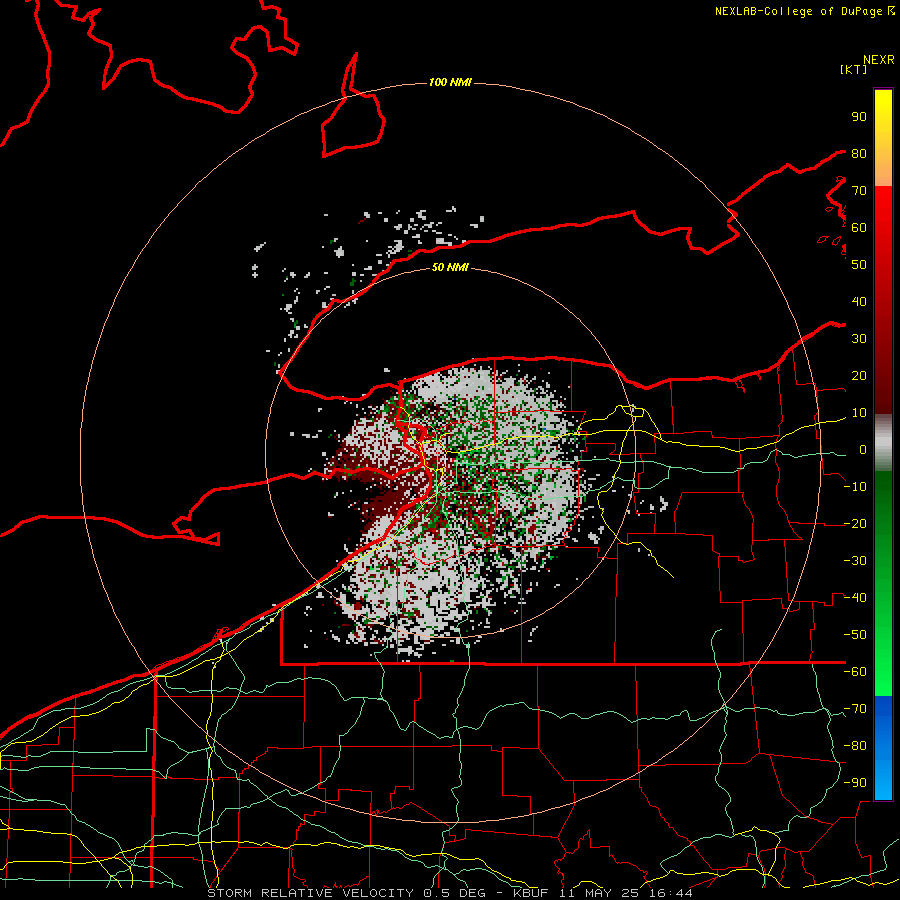Click the positive "90" scale value
900x900 pixels.
pos(859,117)
